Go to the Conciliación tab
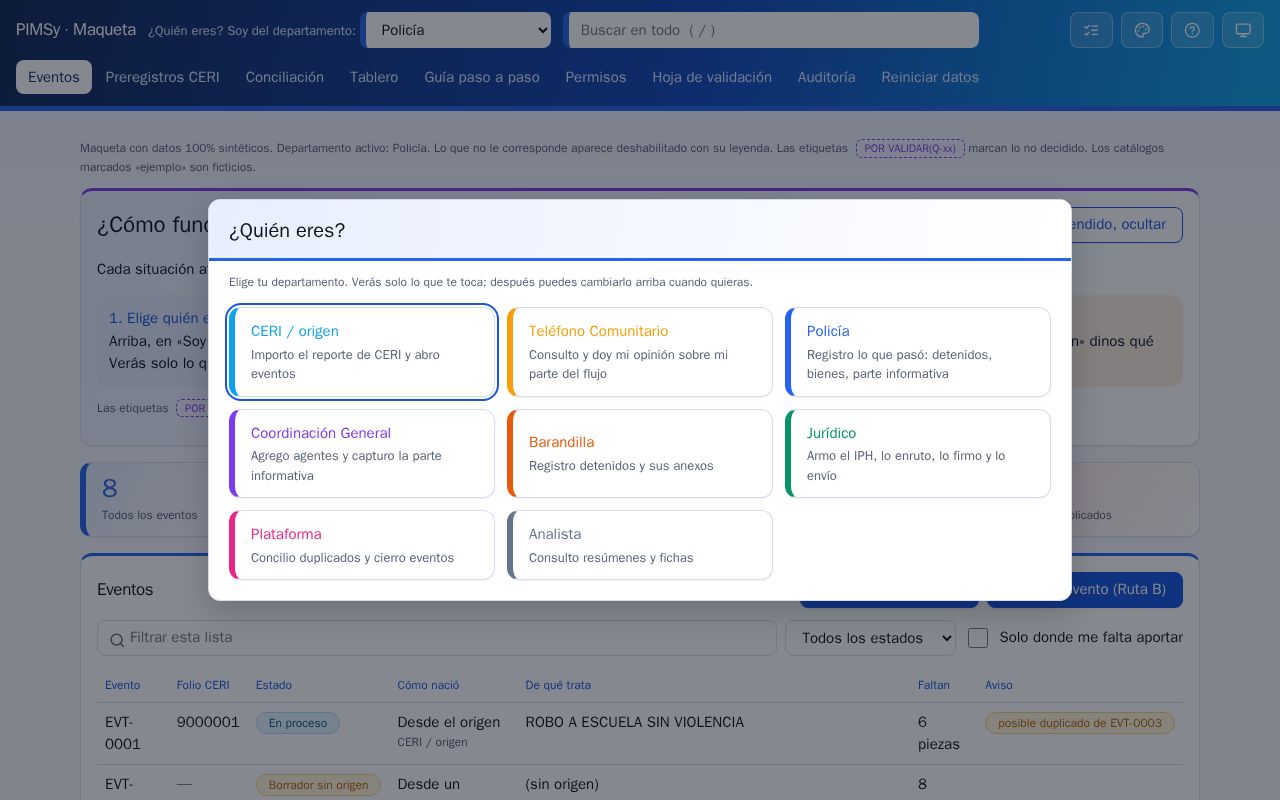The image size is (1280, 800). tap(285, 77)
